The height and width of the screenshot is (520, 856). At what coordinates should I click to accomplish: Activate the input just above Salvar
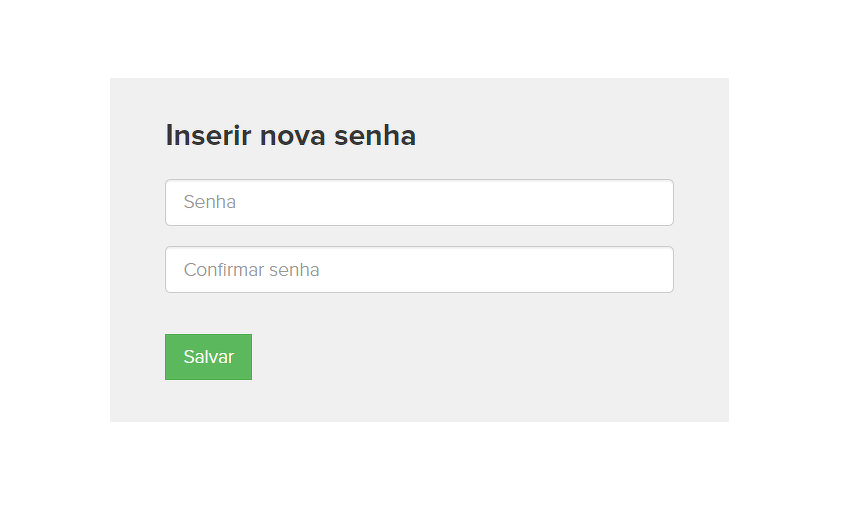tap(419, 270)
